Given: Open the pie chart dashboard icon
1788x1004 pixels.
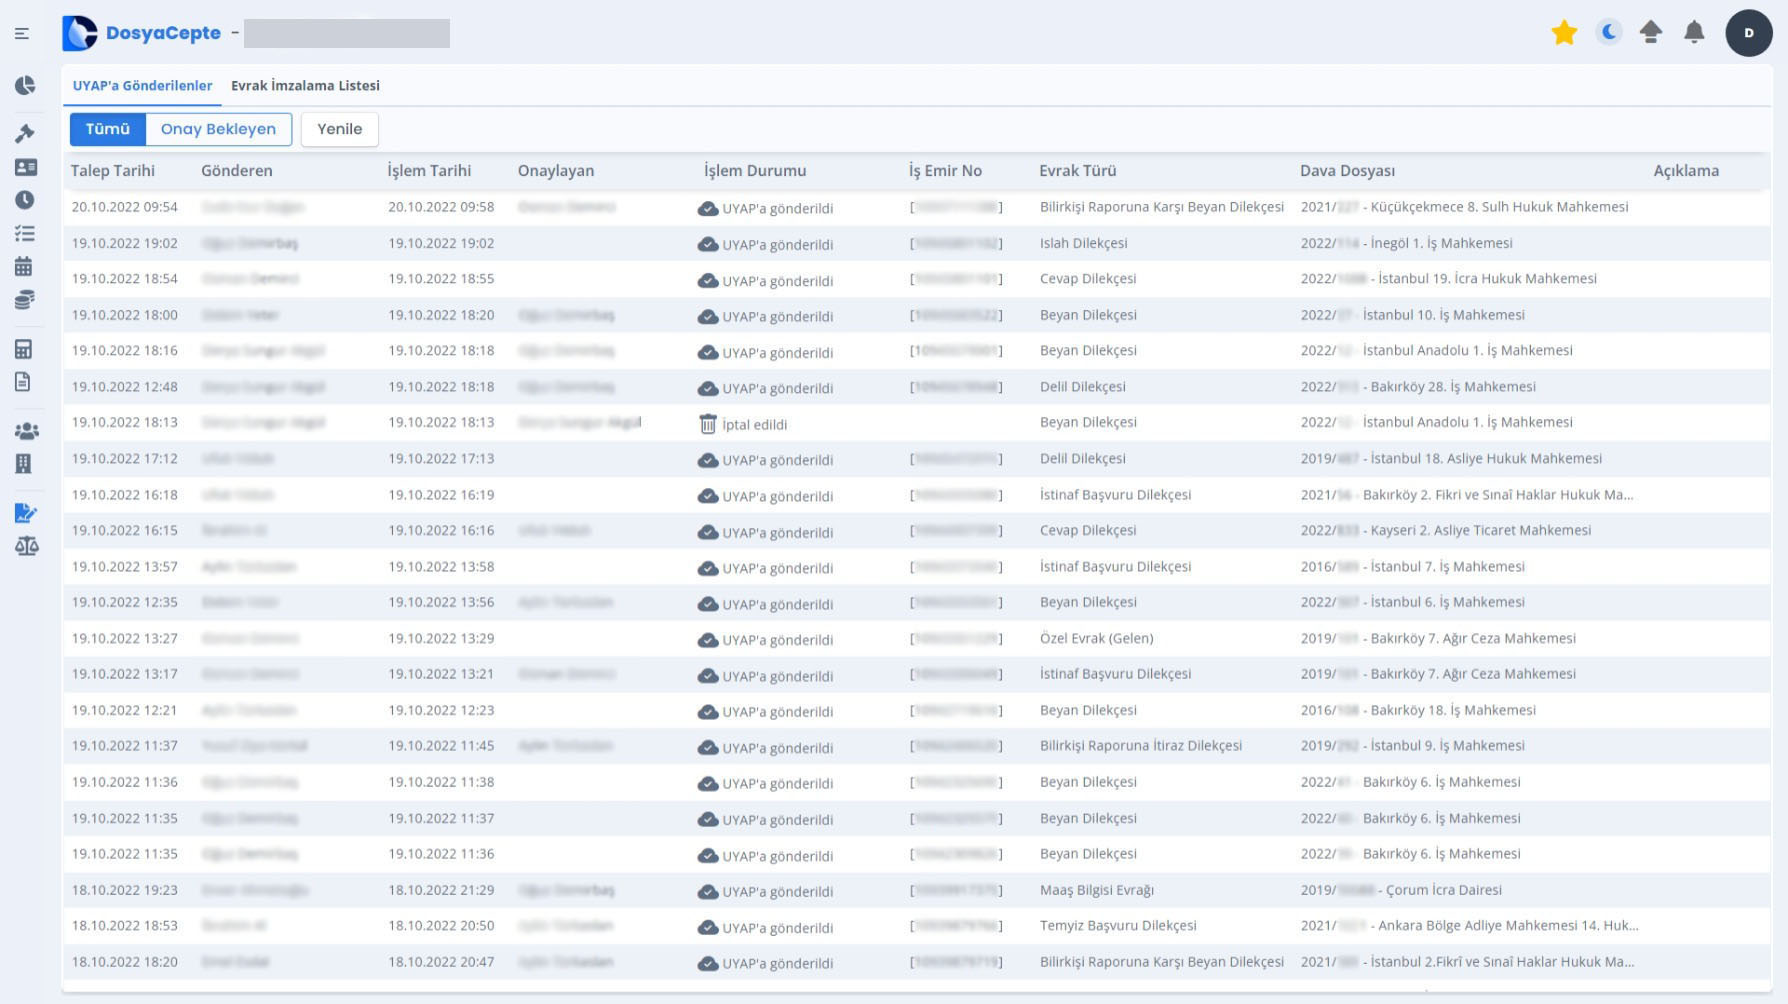Looking at the screenshot, I should 25,85.
